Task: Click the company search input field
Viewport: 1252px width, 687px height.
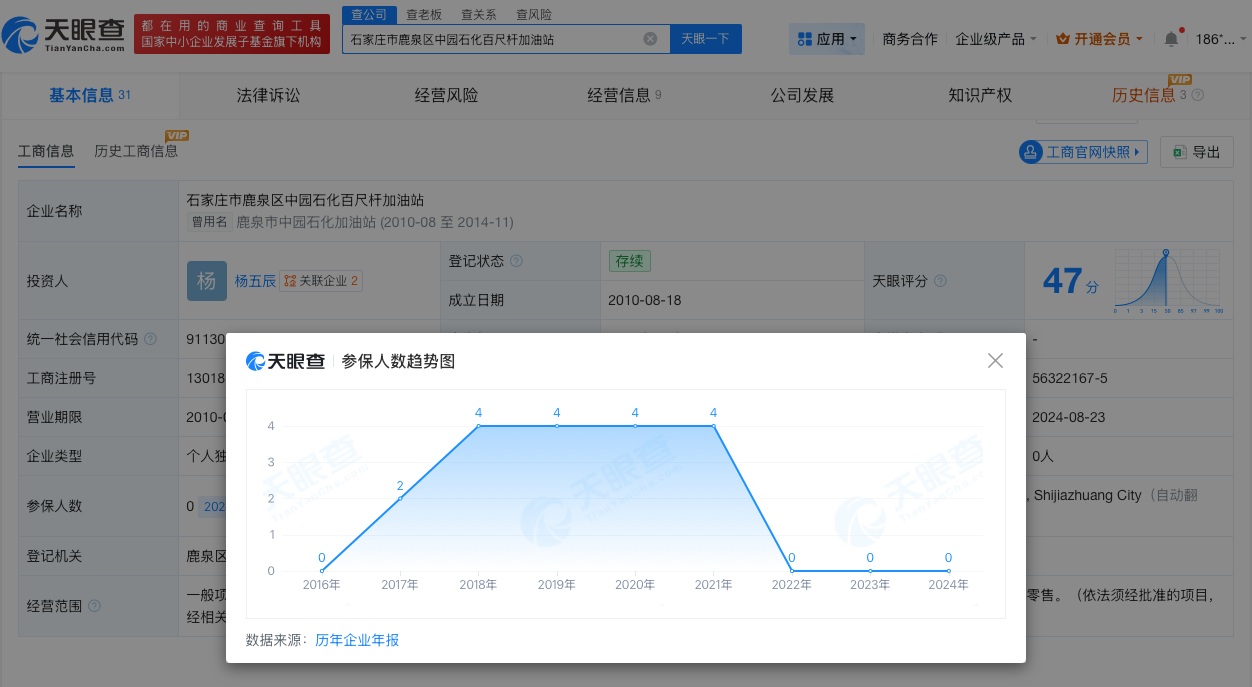Action: [500, 38]
